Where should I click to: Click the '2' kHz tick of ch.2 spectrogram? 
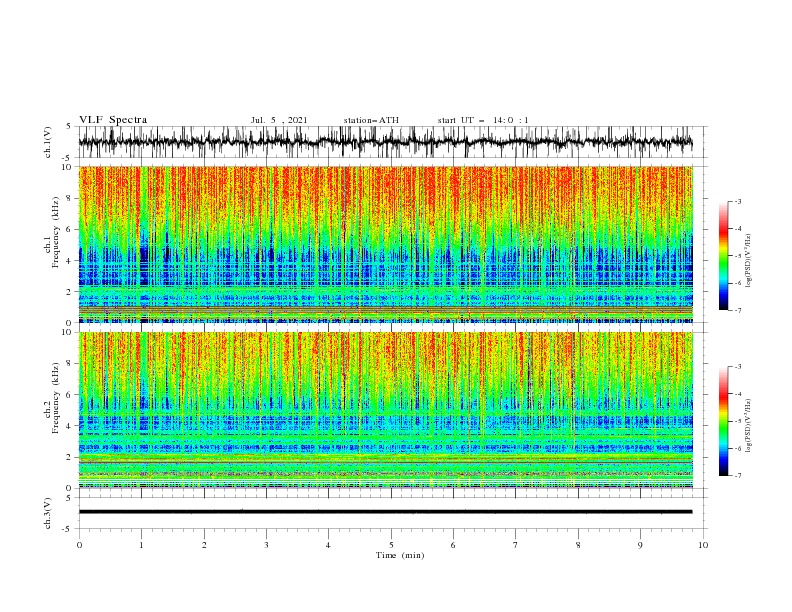(x=70, y=457)
